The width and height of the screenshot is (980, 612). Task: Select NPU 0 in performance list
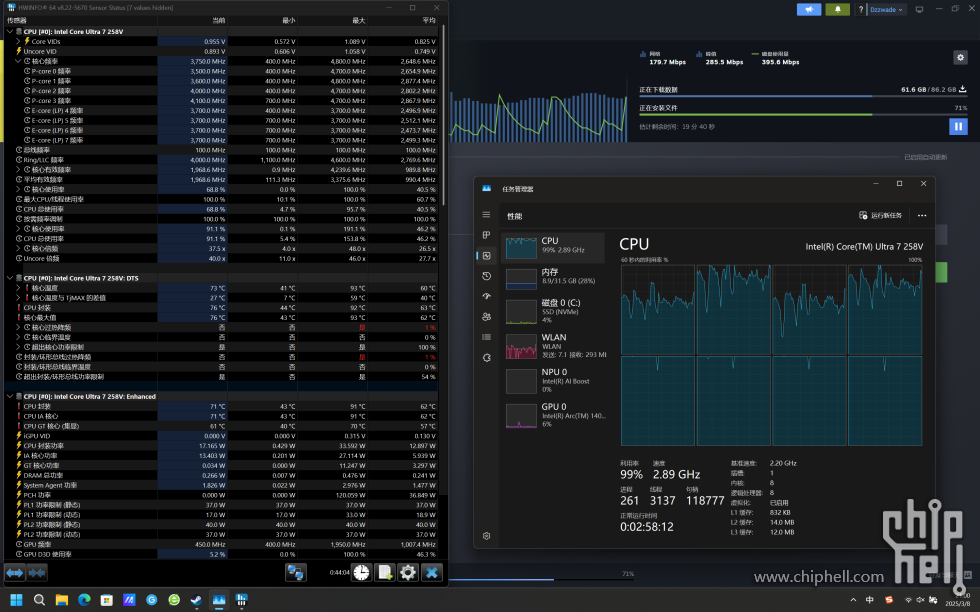[554, 380]
